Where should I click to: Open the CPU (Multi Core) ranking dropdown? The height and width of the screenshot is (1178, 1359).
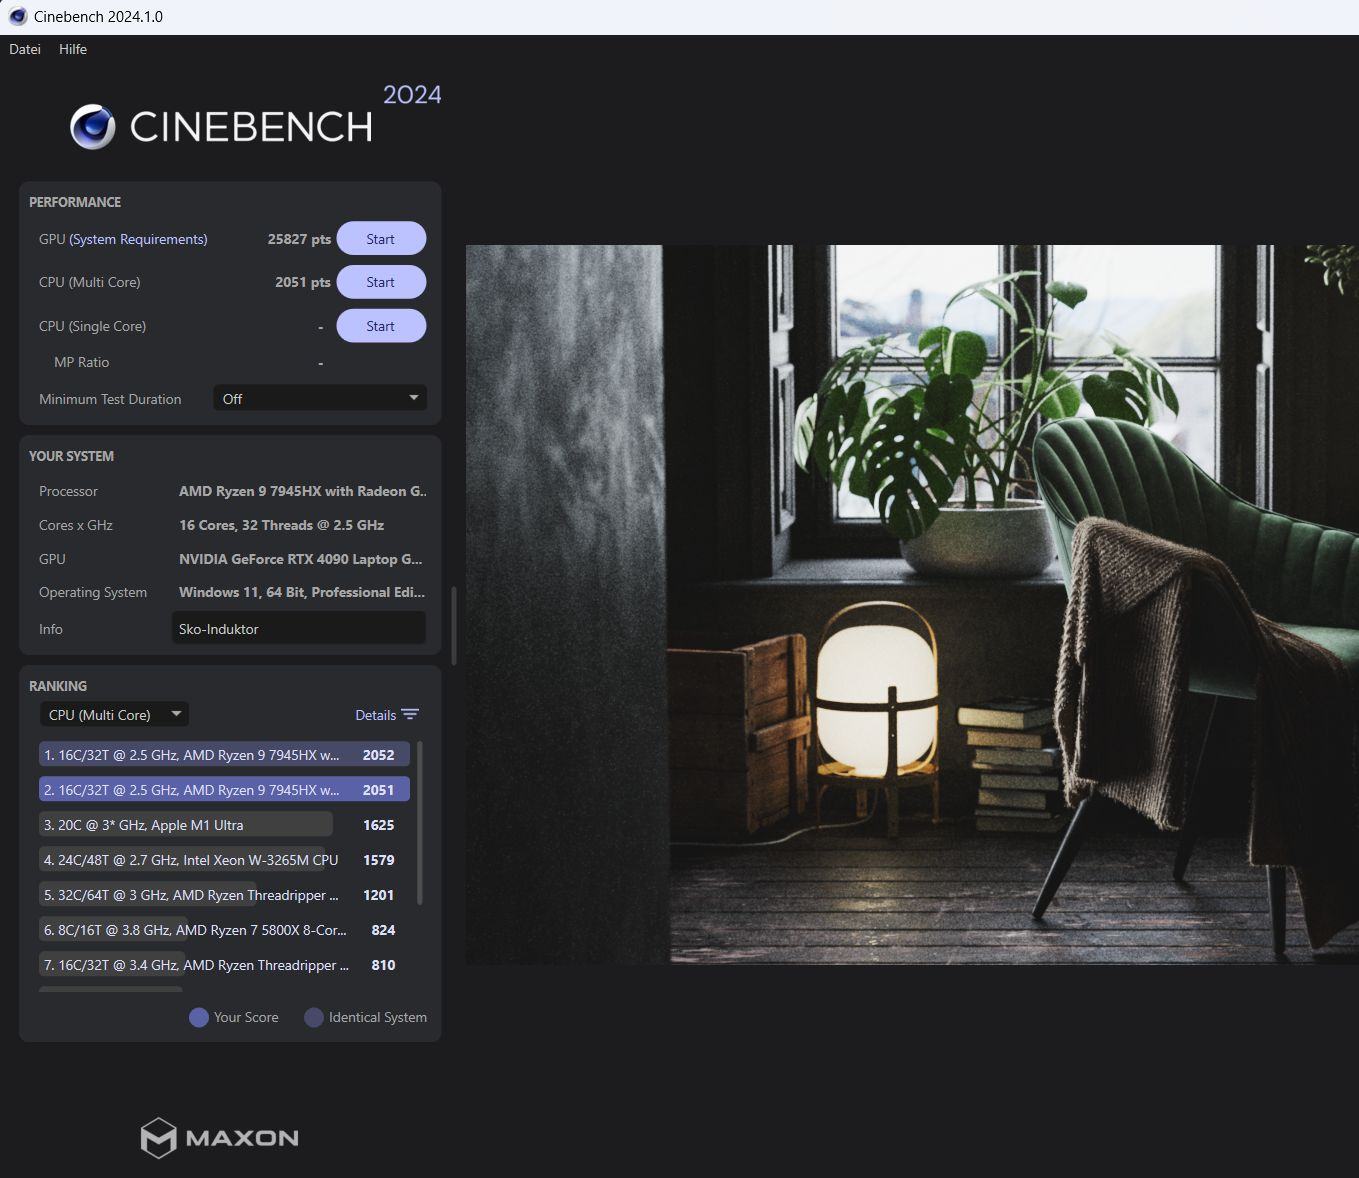[114, 714]
